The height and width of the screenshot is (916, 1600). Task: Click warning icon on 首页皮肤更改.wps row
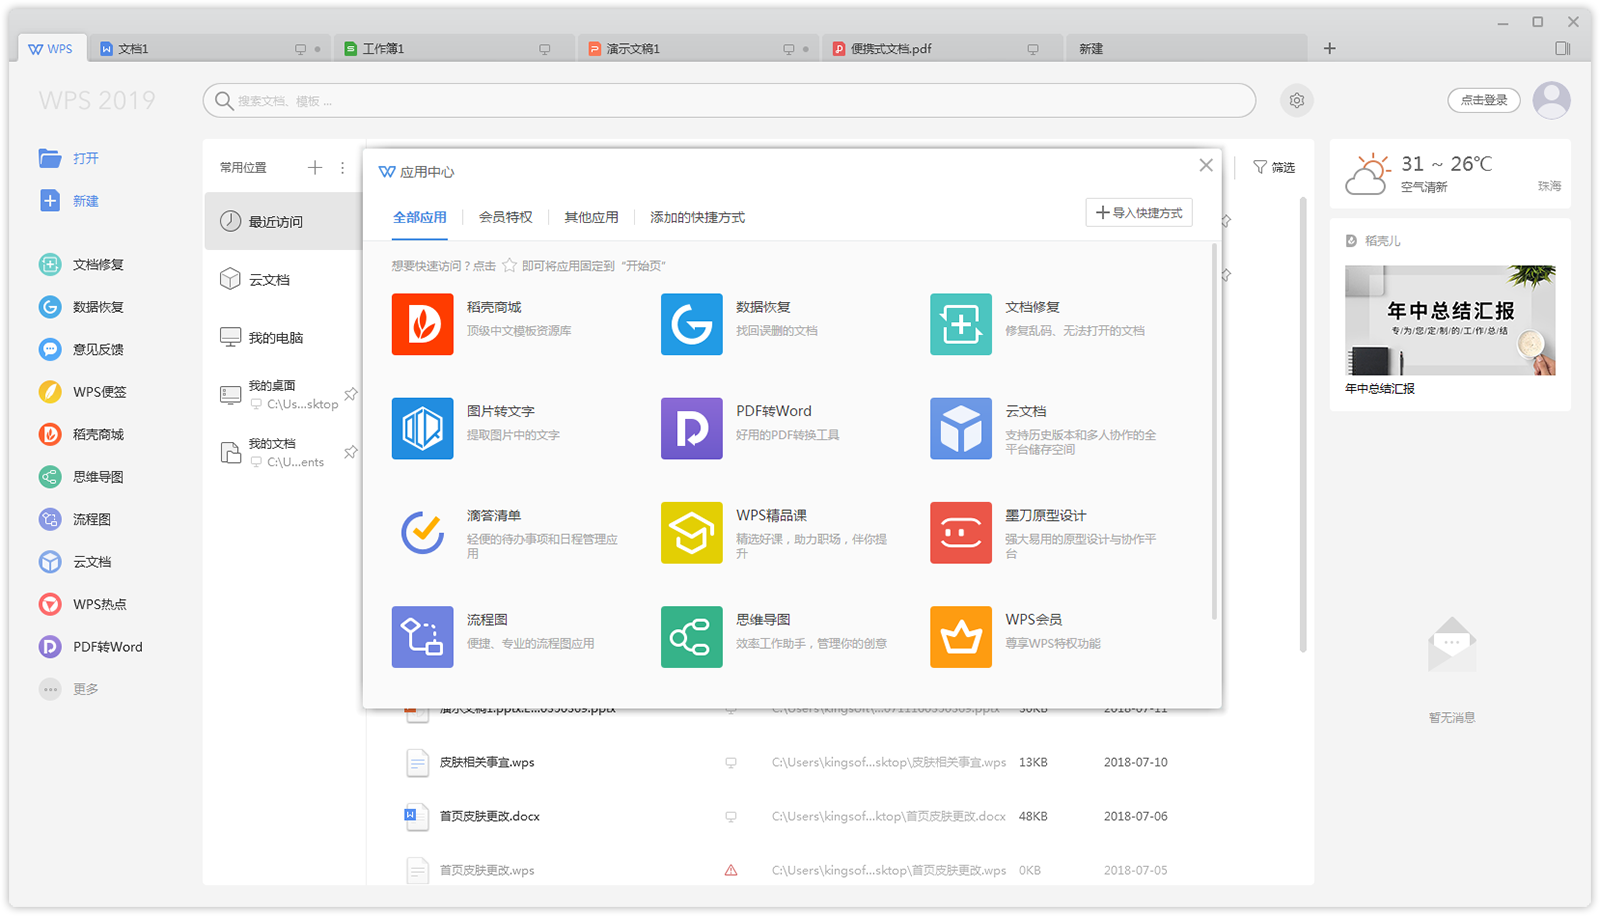click(731, 870)
